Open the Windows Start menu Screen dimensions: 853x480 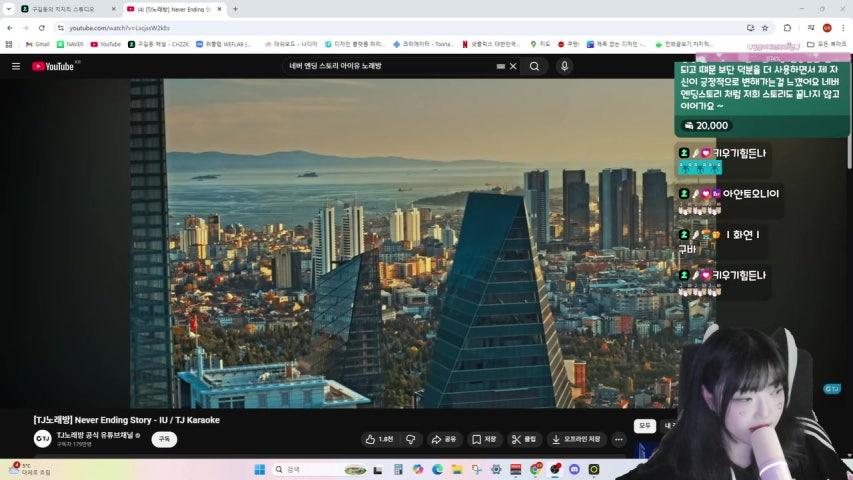(x=260, y=469)
